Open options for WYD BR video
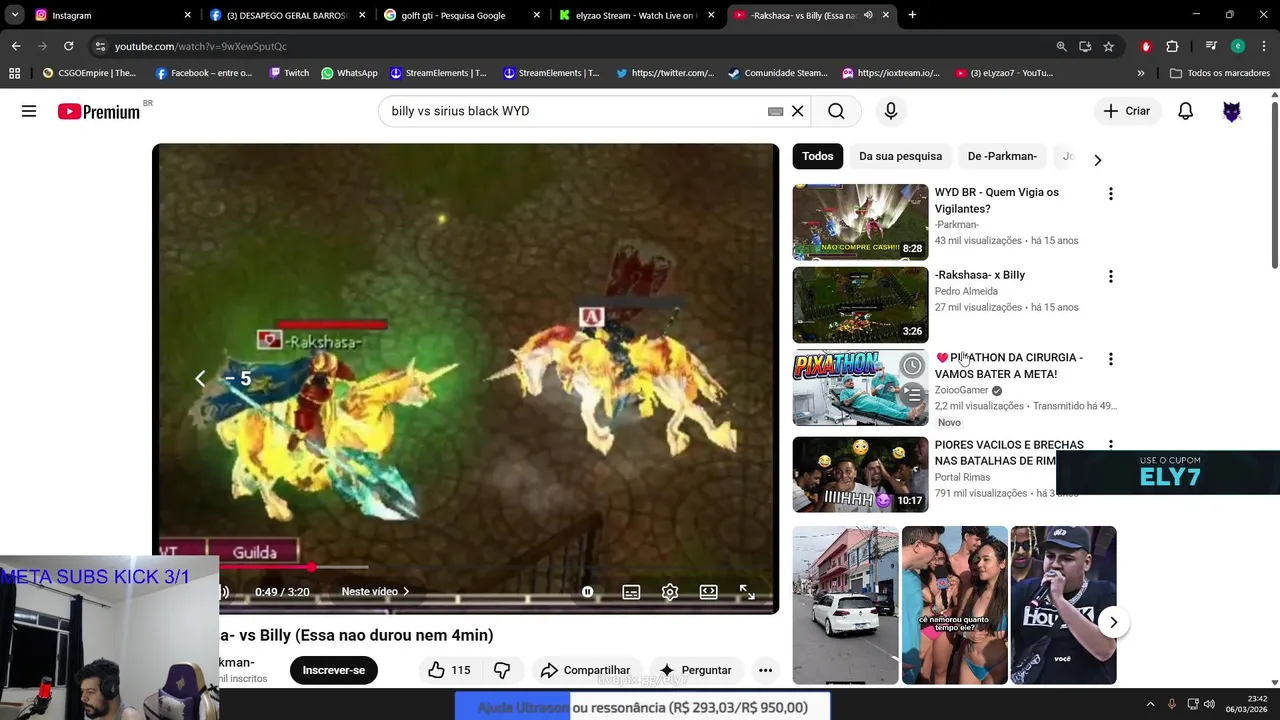 (x=1110, y=194)
